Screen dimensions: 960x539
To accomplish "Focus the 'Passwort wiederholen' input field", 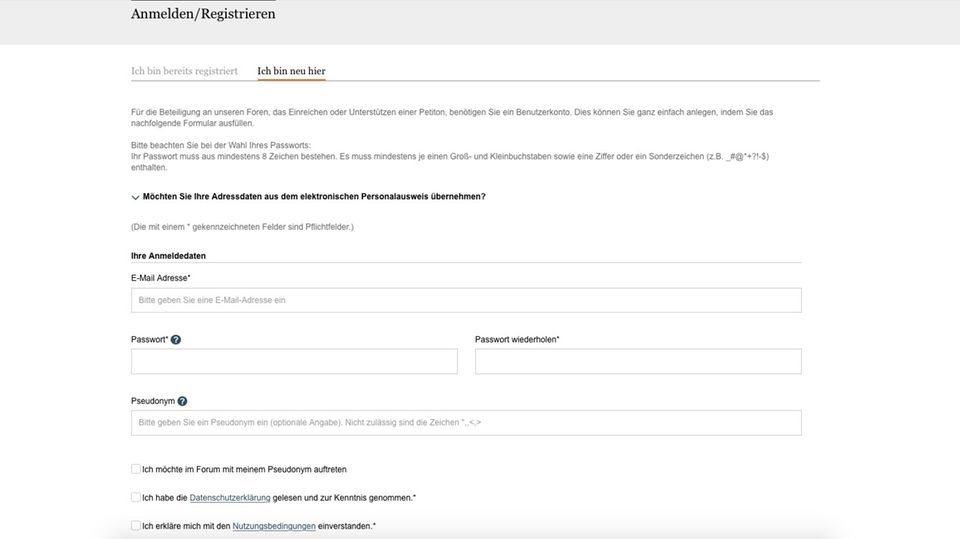I will (638, 361).
